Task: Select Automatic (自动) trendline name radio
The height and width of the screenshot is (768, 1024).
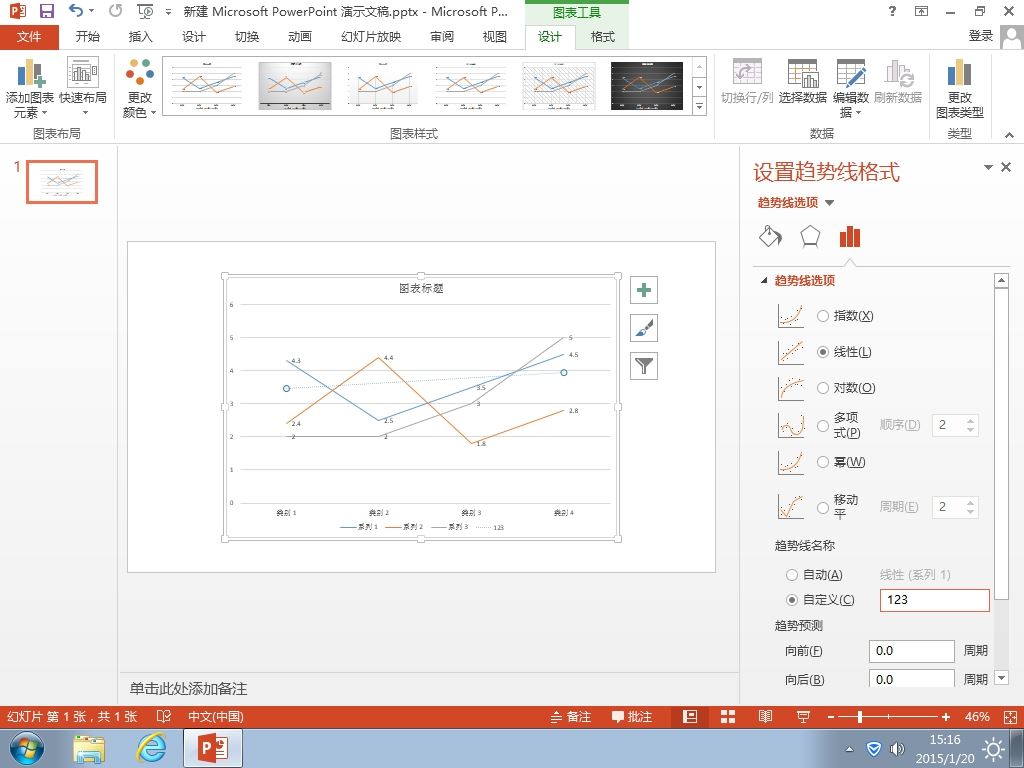Action: coord(792,575)
